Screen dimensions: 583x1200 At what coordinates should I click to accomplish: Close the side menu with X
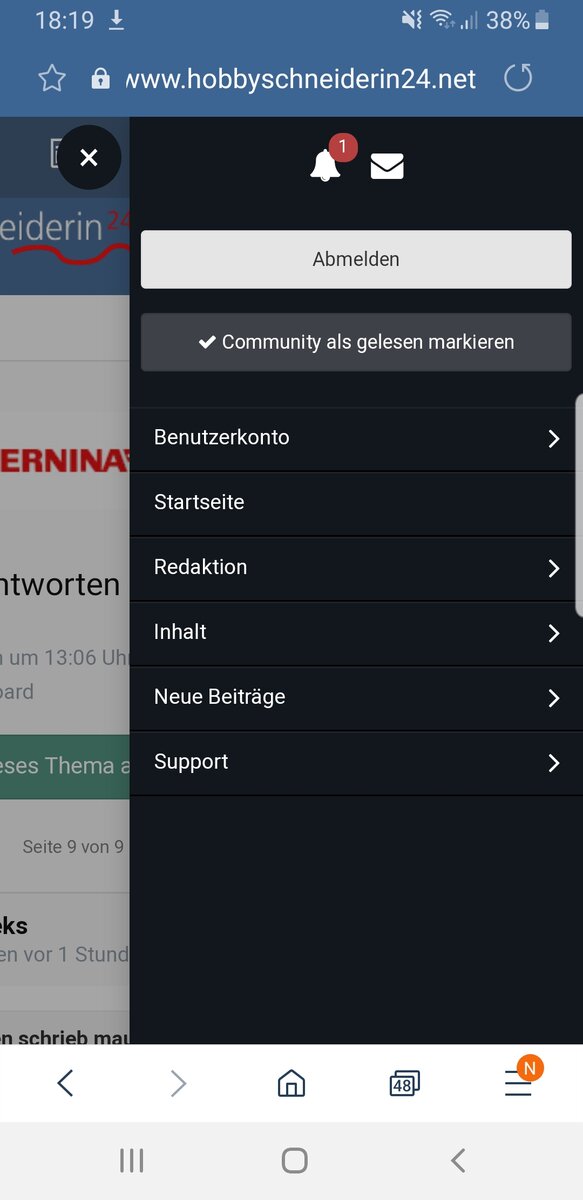[x=89, y=157]
